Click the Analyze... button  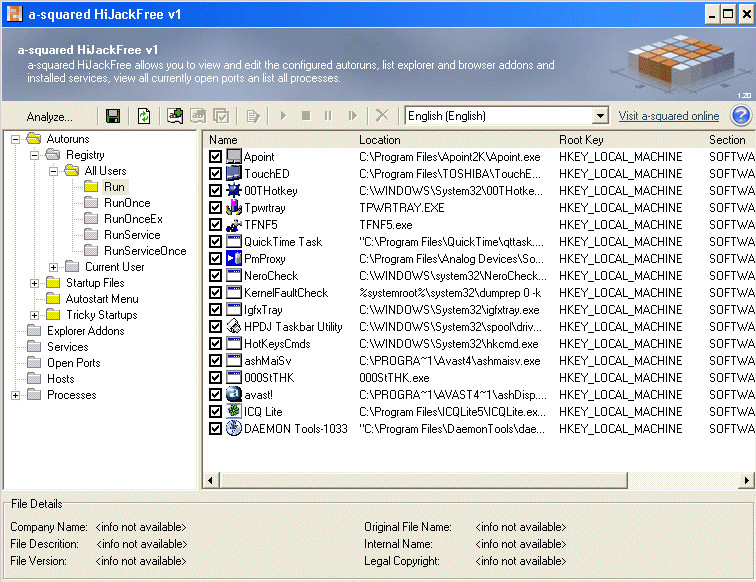(x=50, y=117)
